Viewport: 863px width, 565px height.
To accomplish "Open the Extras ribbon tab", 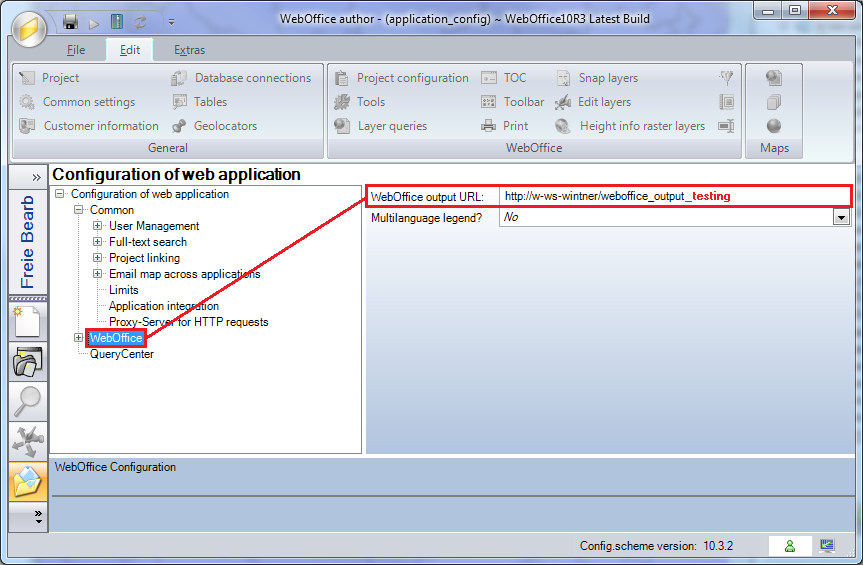I will pyautogui.click(x=189, y=50).
